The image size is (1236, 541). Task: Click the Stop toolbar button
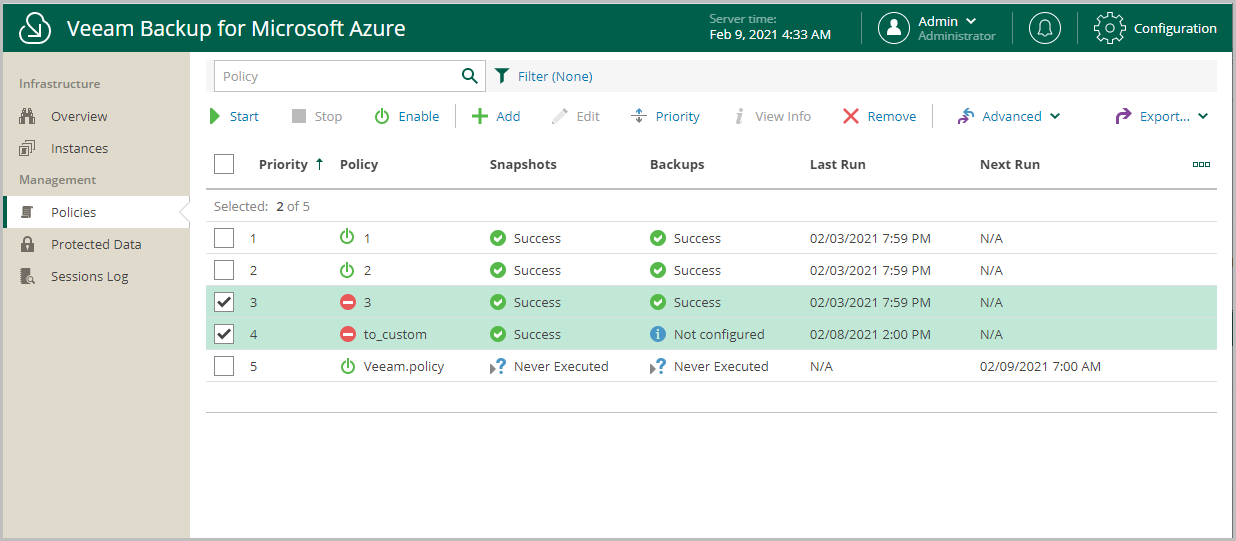pos(317,116)
